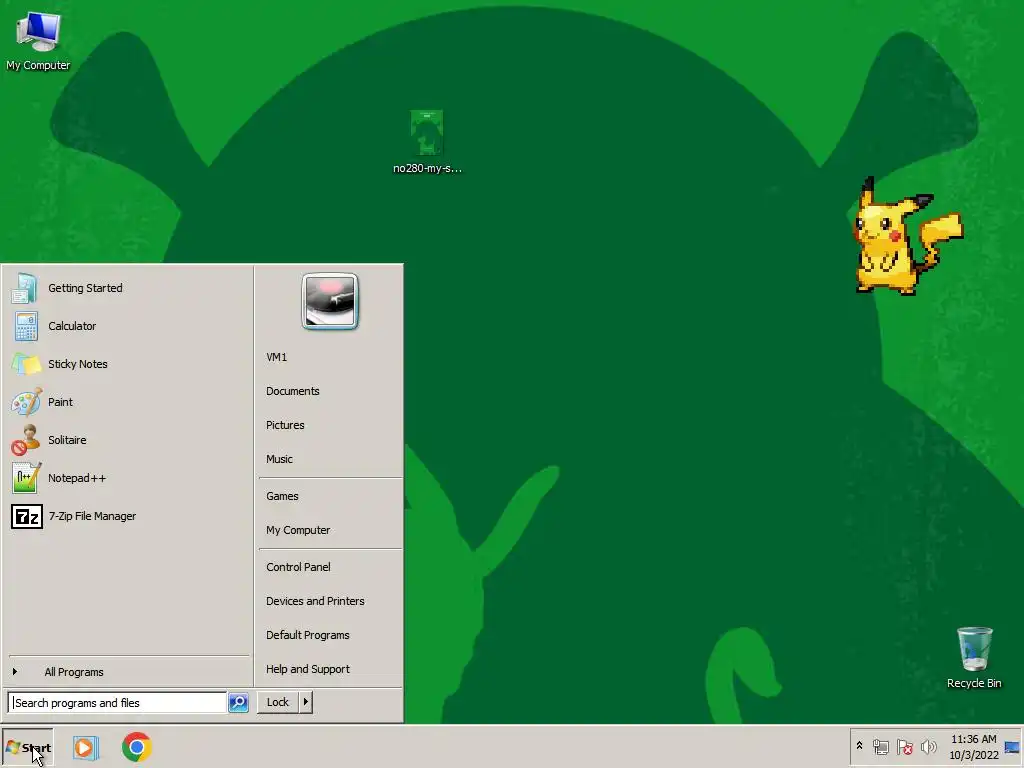Click the Lock button
This screenshot has width=1024, height=768.
point(278,702)
